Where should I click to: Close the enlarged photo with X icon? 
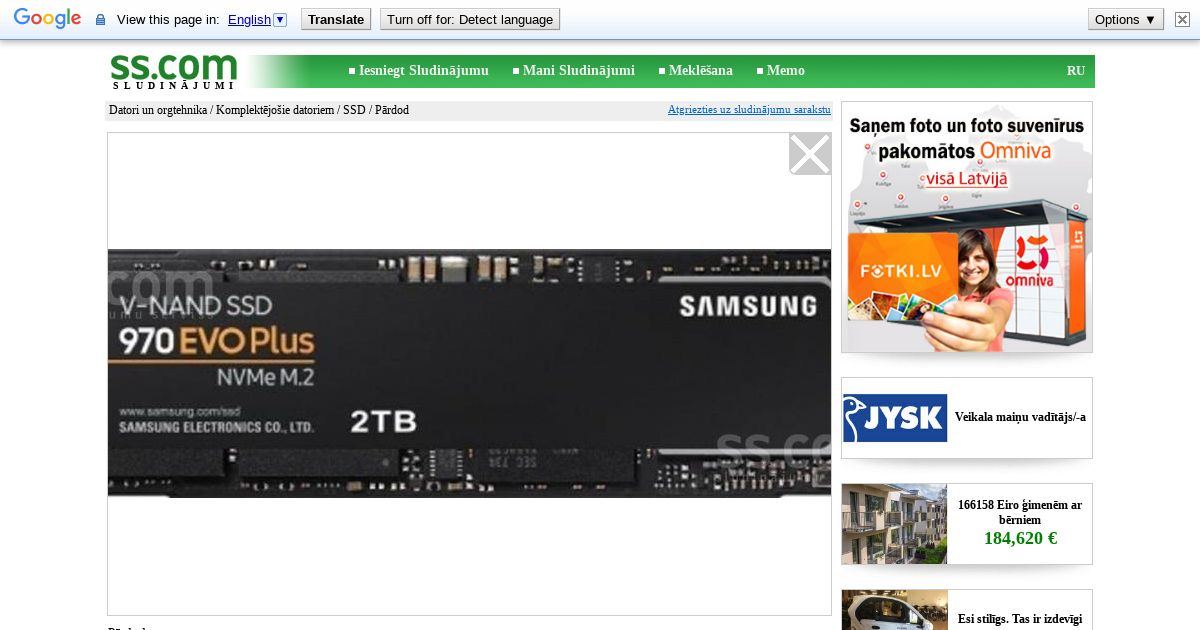pyautogui.click(x=810, y=154)
